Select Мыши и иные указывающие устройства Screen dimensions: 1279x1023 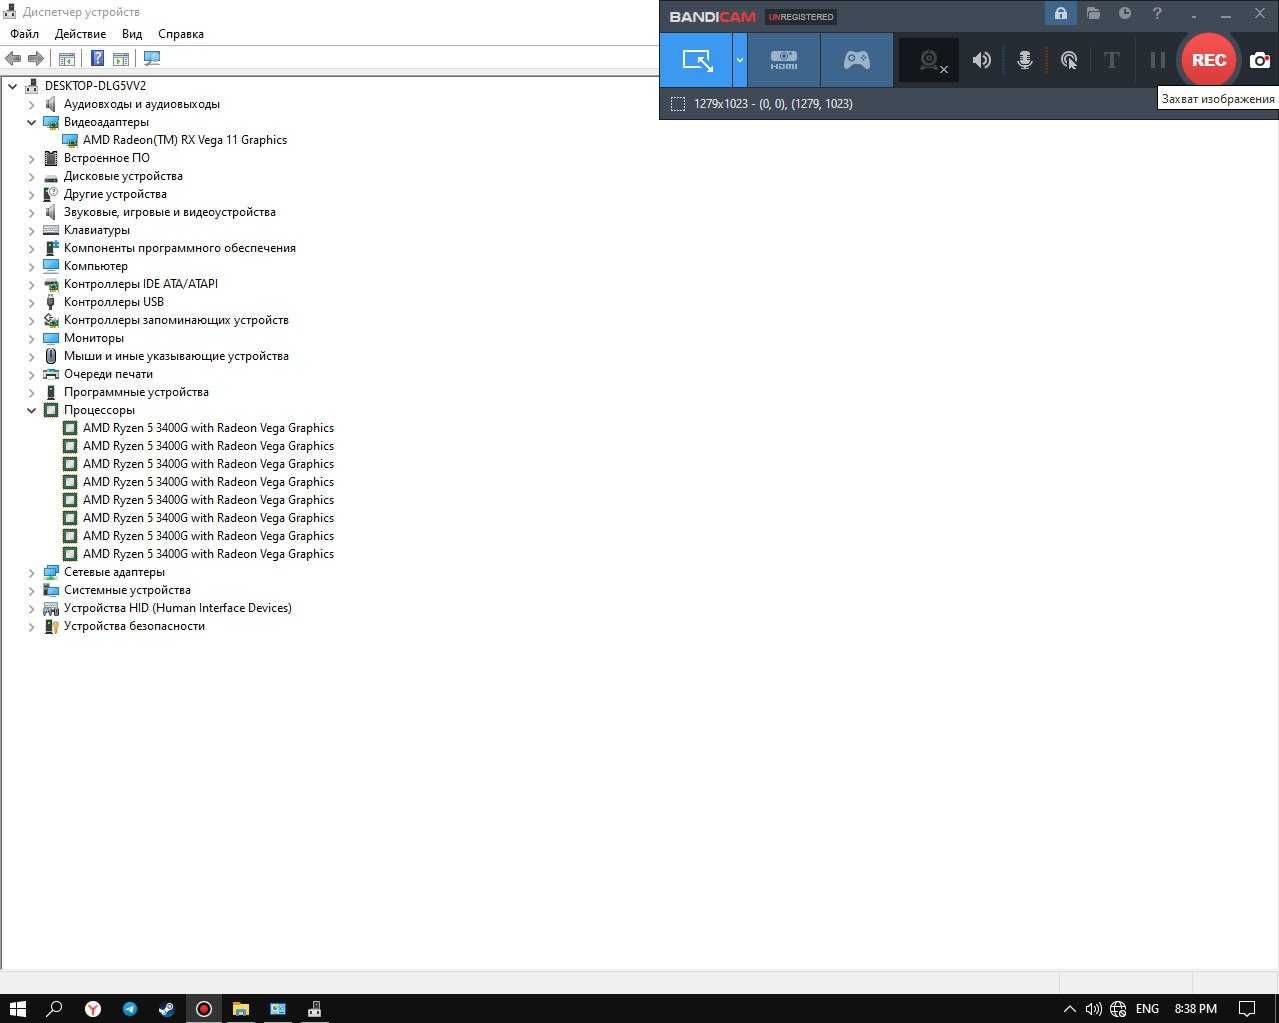point(176,356)
